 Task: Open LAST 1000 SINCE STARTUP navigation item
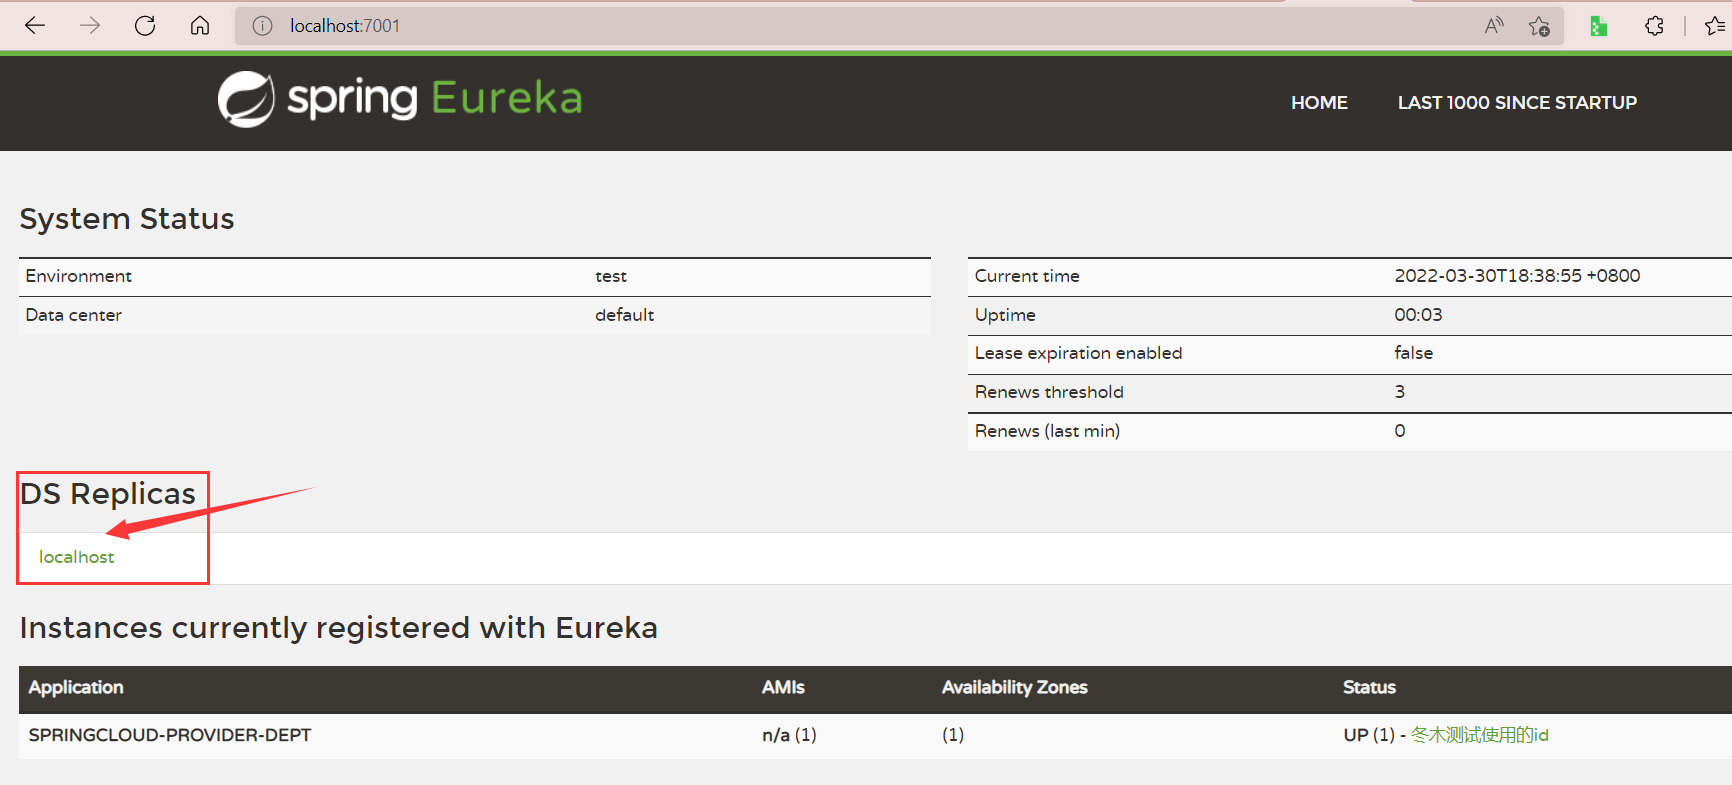[1517, 103]
